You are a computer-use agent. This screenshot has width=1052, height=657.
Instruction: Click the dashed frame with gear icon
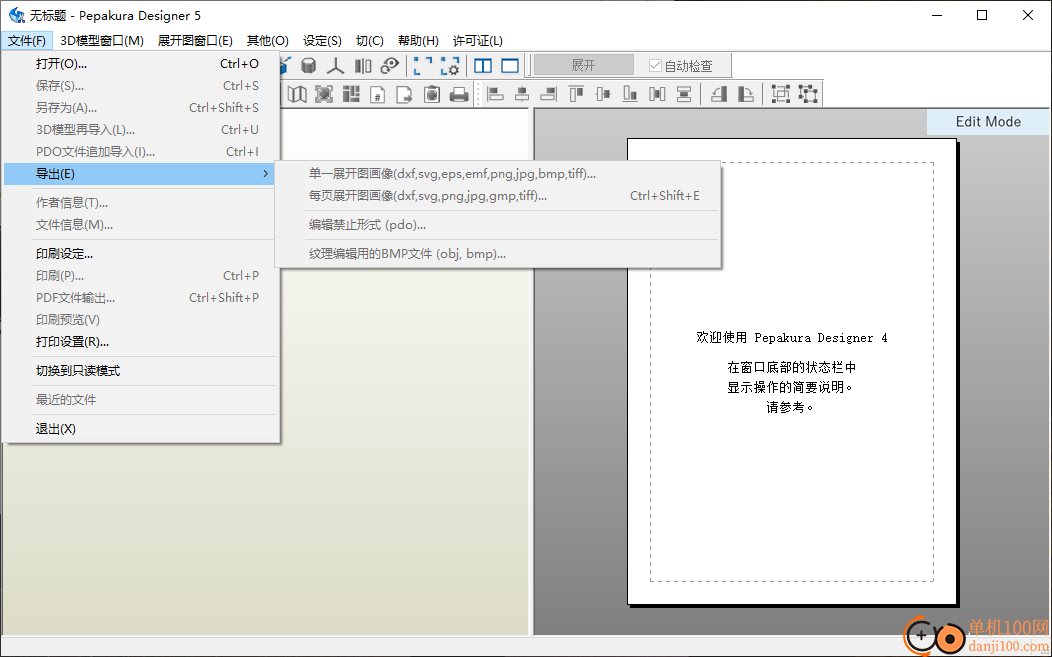pyautogui.click(x=450, y=65)
